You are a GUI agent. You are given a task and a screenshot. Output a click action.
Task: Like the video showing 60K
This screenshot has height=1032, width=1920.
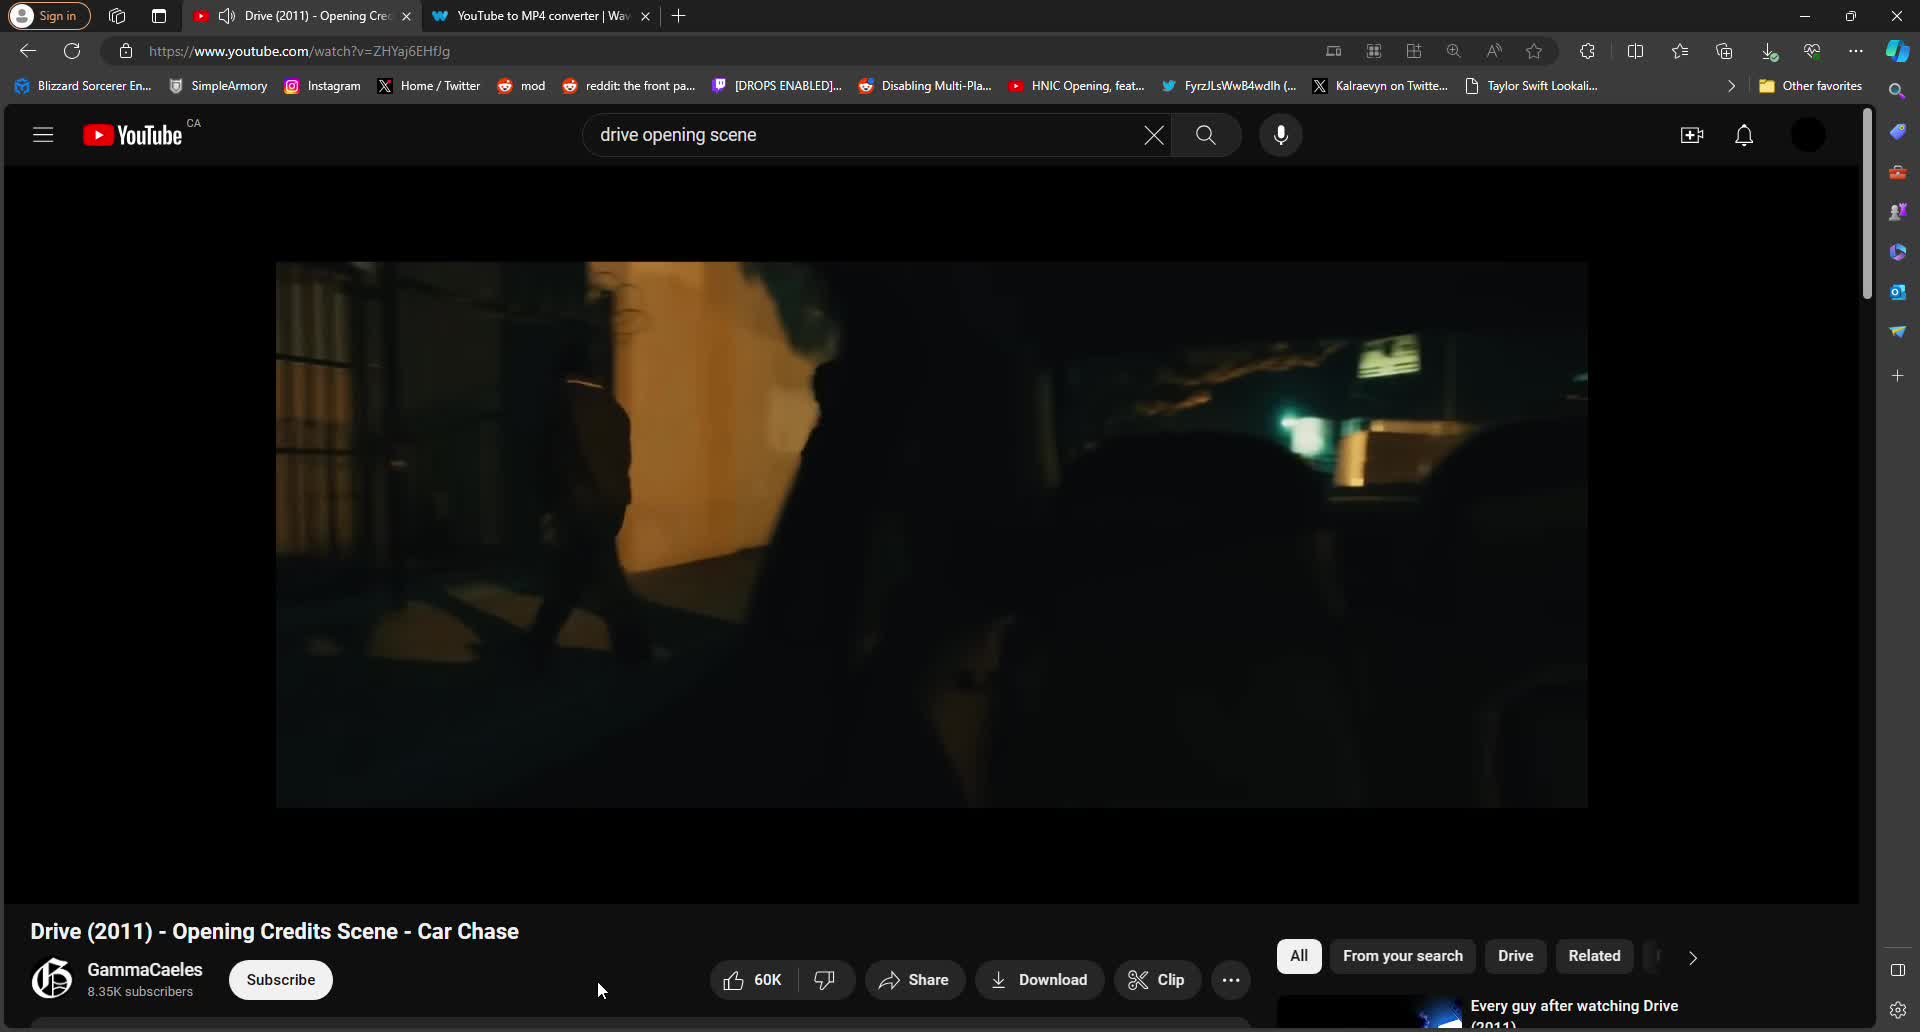754,980
